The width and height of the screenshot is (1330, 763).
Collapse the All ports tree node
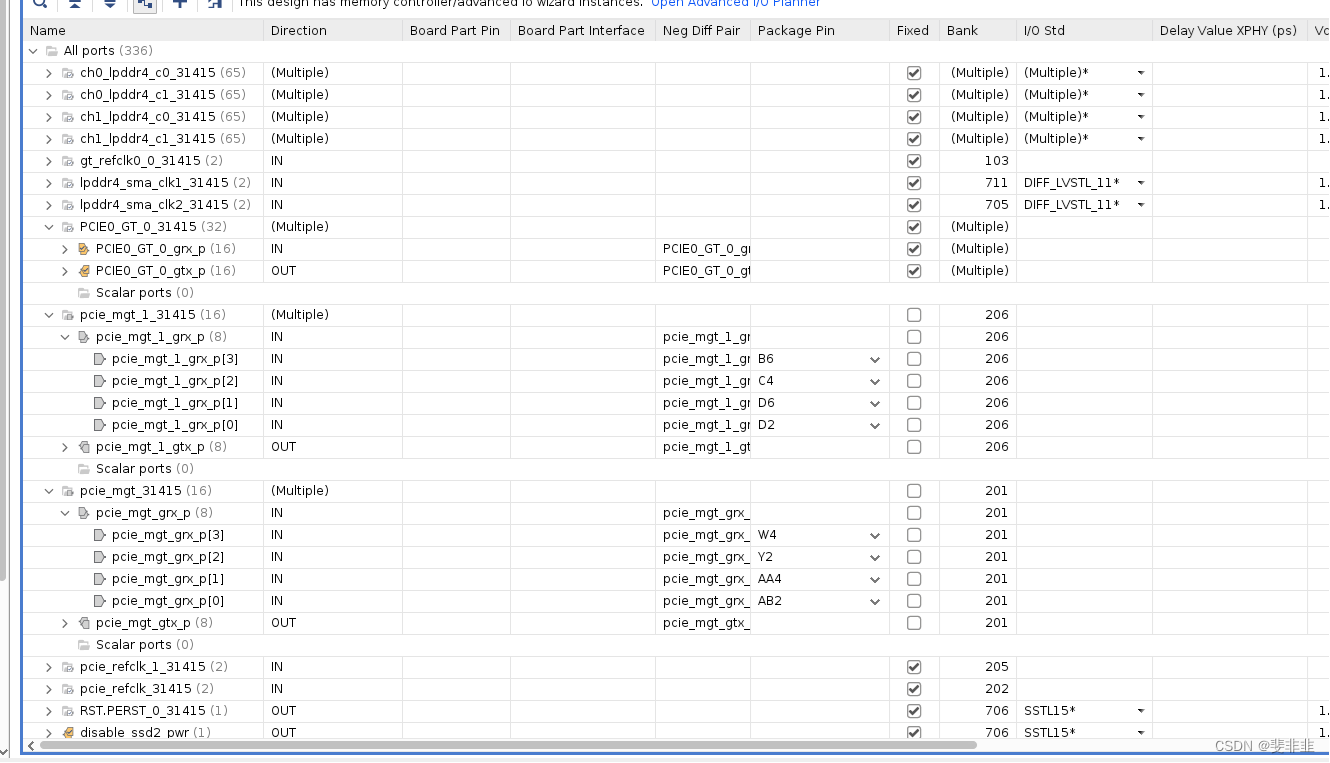pos(34,51)
